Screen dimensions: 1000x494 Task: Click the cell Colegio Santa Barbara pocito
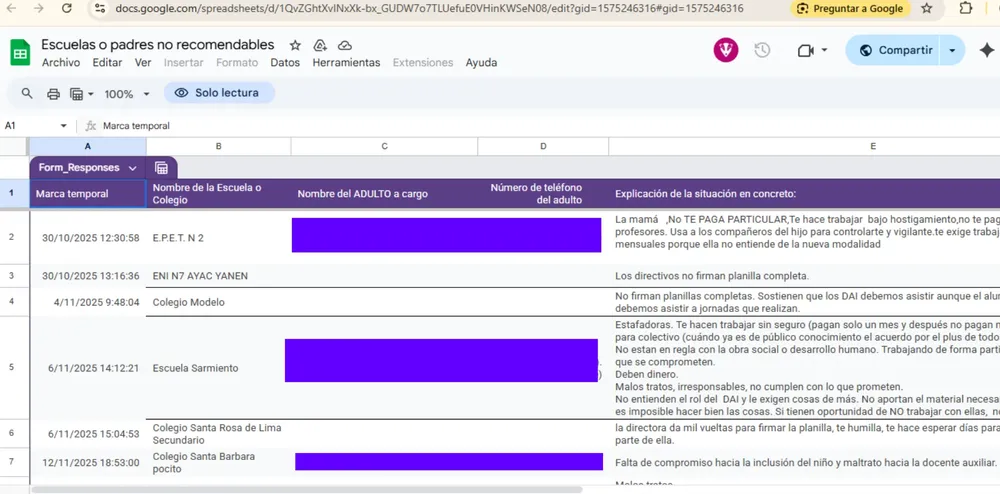point(218,463)
